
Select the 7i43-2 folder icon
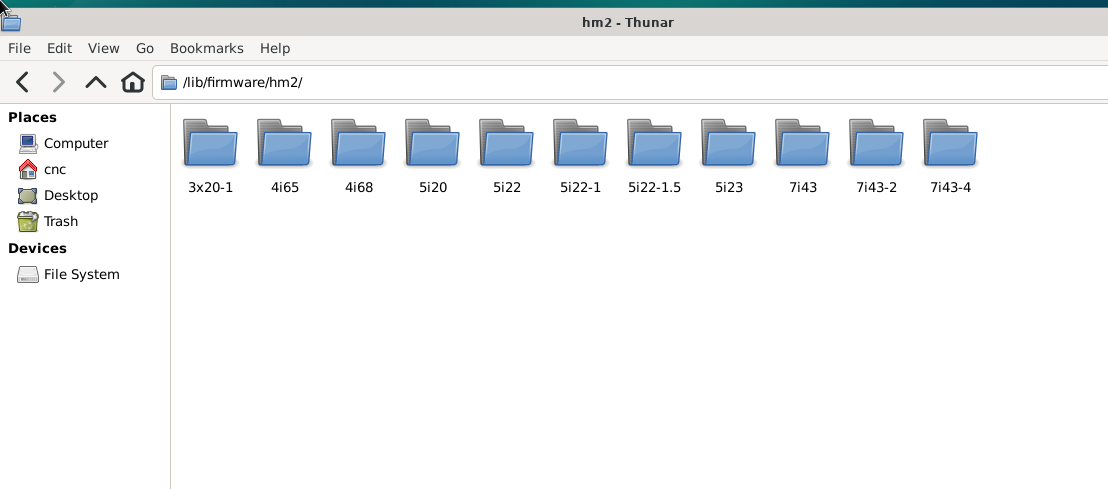pos(876,142)
